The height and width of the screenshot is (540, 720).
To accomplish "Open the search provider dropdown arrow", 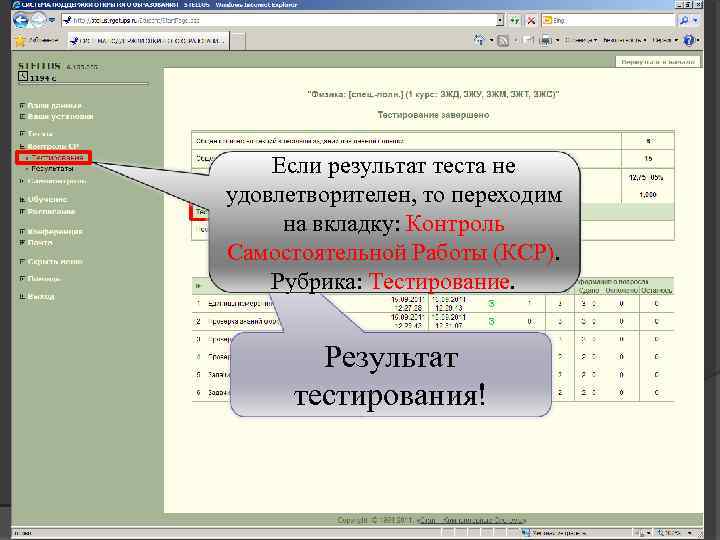I will (x=695, y=20).
